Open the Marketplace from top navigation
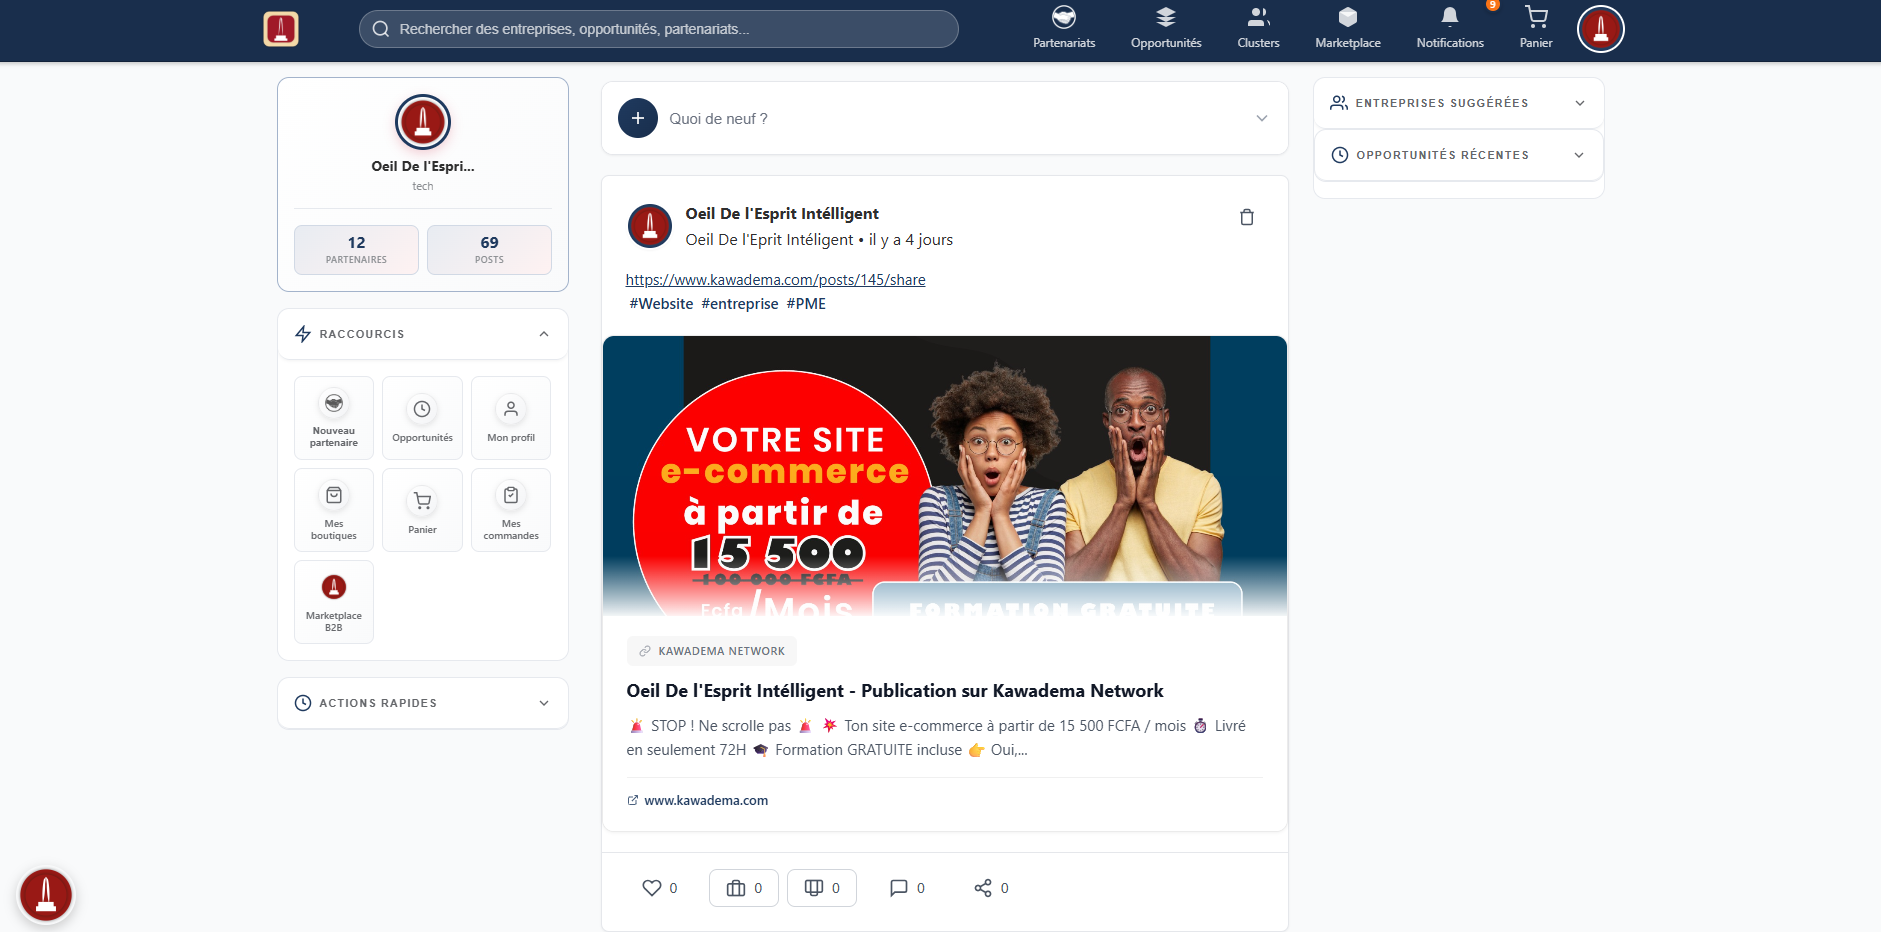 1347,27
